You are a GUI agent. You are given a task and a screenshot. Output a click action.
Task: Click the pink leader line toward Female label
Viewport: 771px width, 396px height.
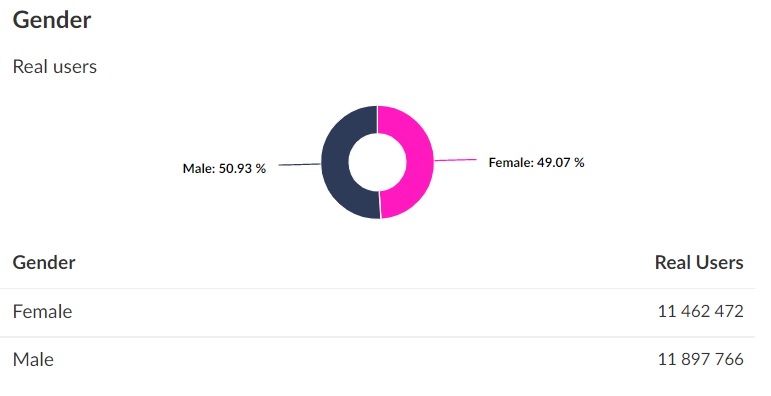point(455,160)
